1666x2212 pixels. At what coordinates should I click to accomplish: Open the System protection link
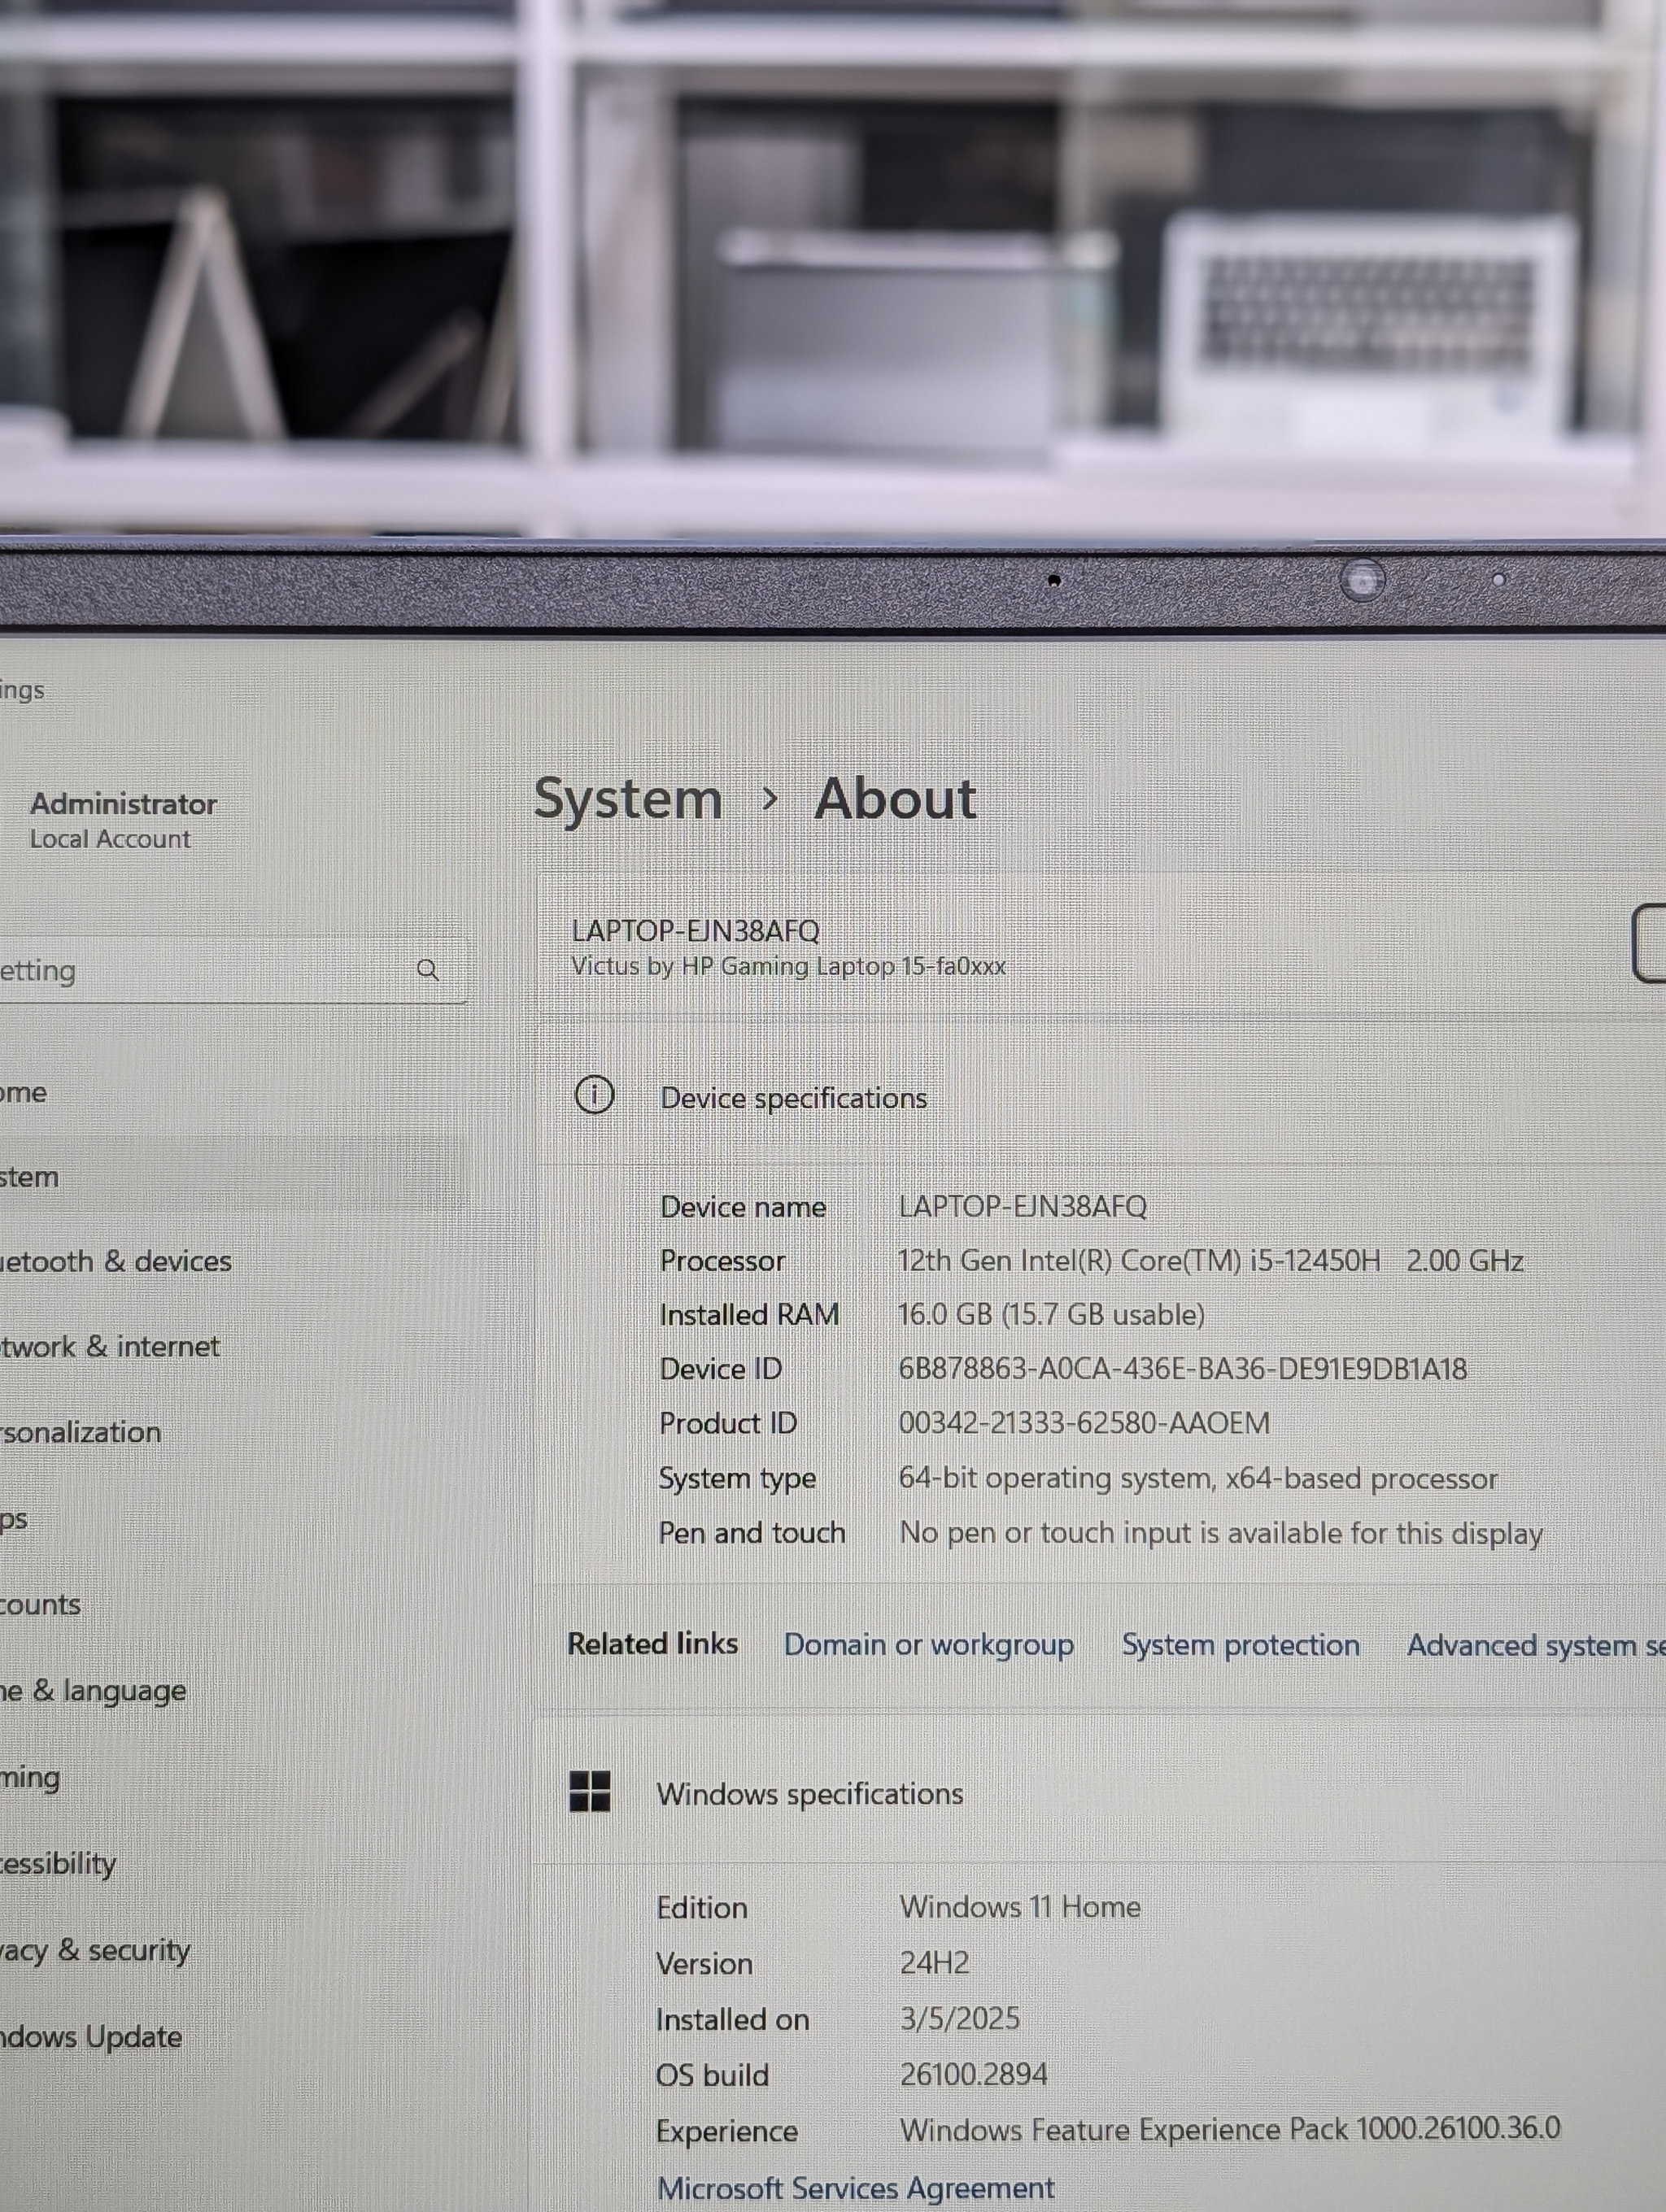[x=1240, y=1644]
